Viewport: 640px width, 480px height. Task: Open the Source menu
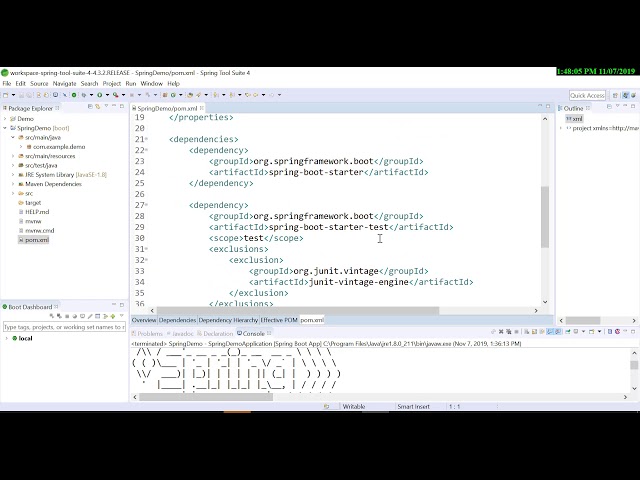pos(39,84)
